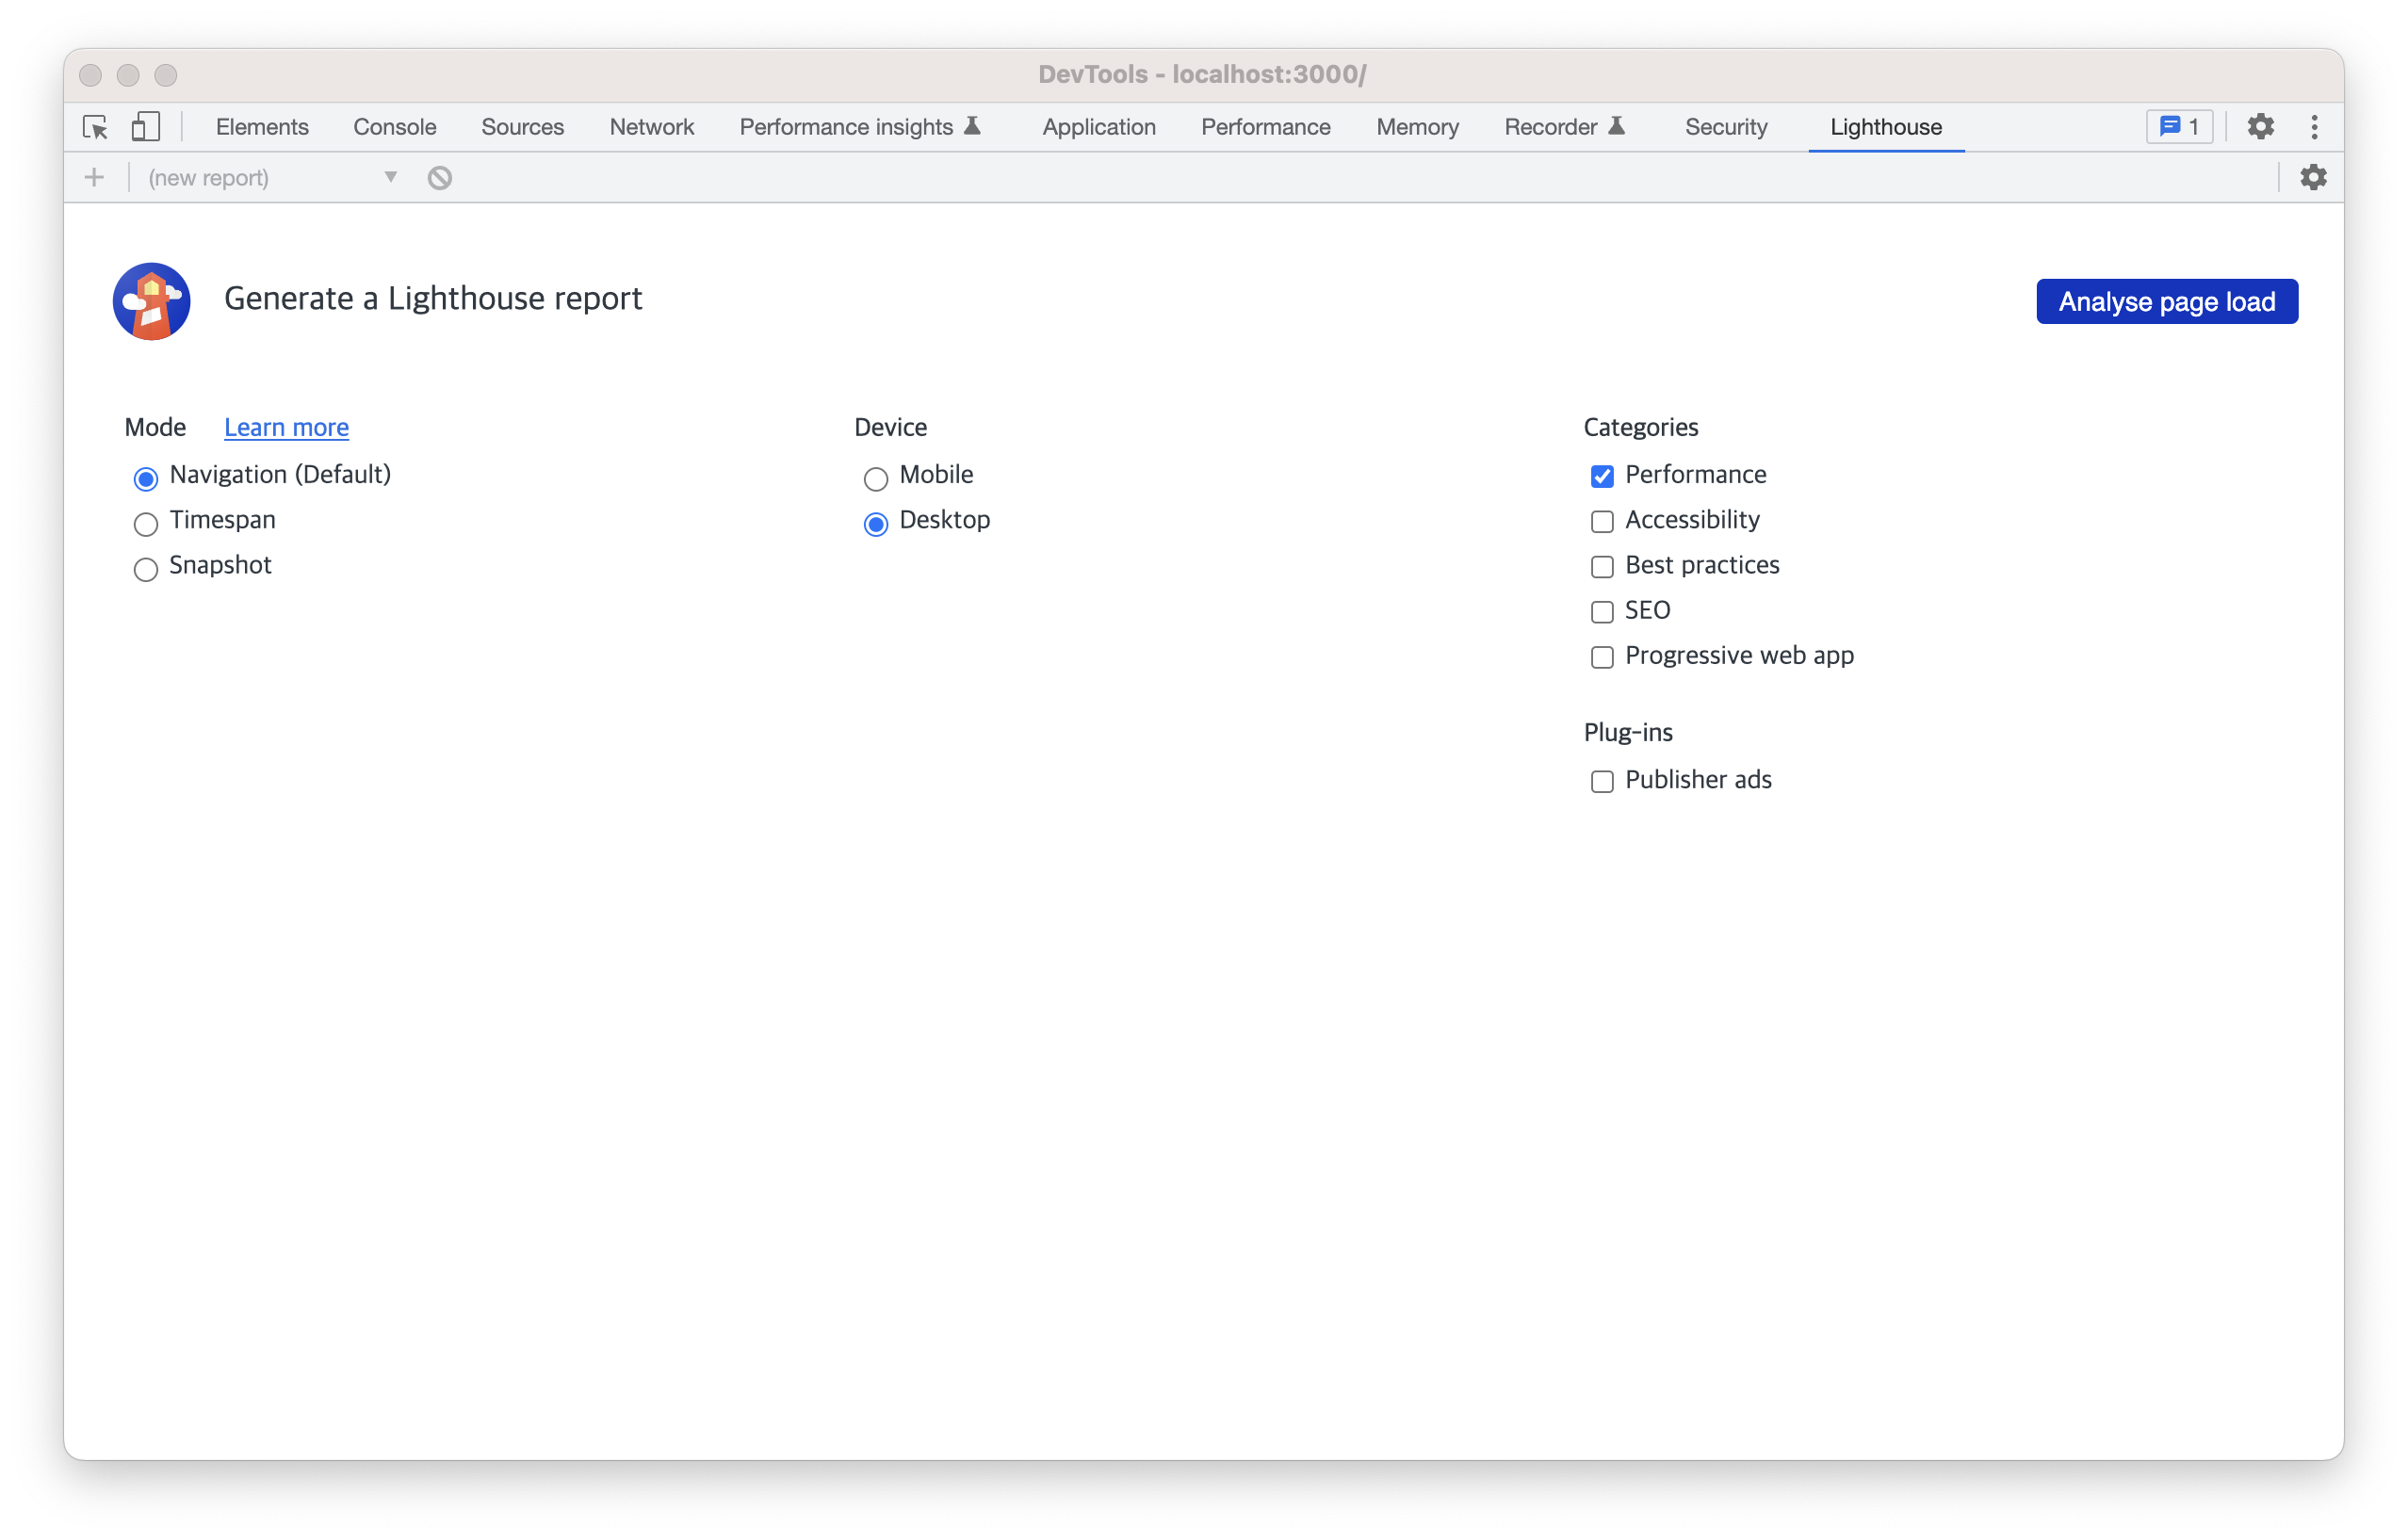Enable the Accessibility category checkbox
2408x1539 pixels.
(1602, 522)
